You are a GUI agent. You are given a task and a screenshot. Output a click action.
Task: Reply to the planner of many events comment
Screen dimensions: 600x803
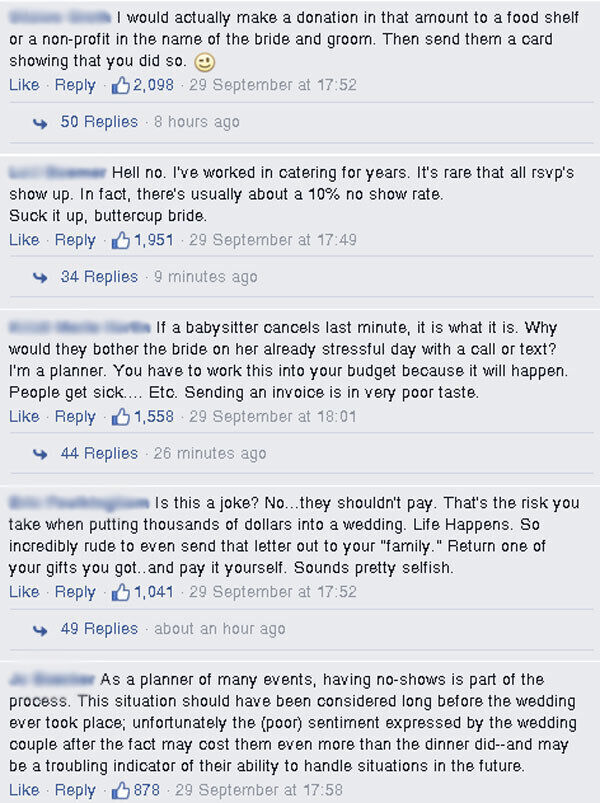[75, 791]
